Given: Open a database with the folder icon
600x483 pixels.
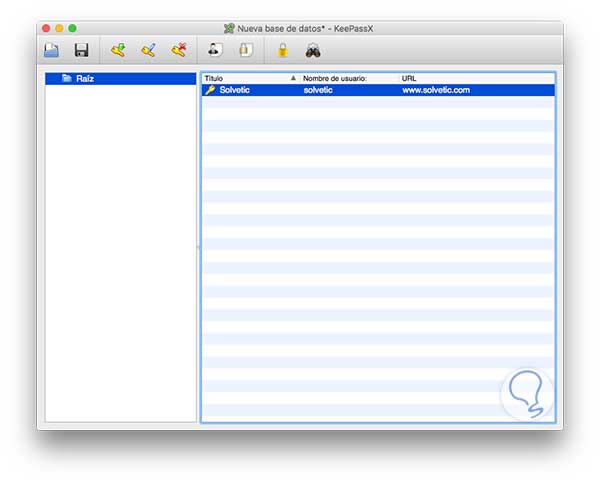Looking at the screenshot, I should 51,50.
